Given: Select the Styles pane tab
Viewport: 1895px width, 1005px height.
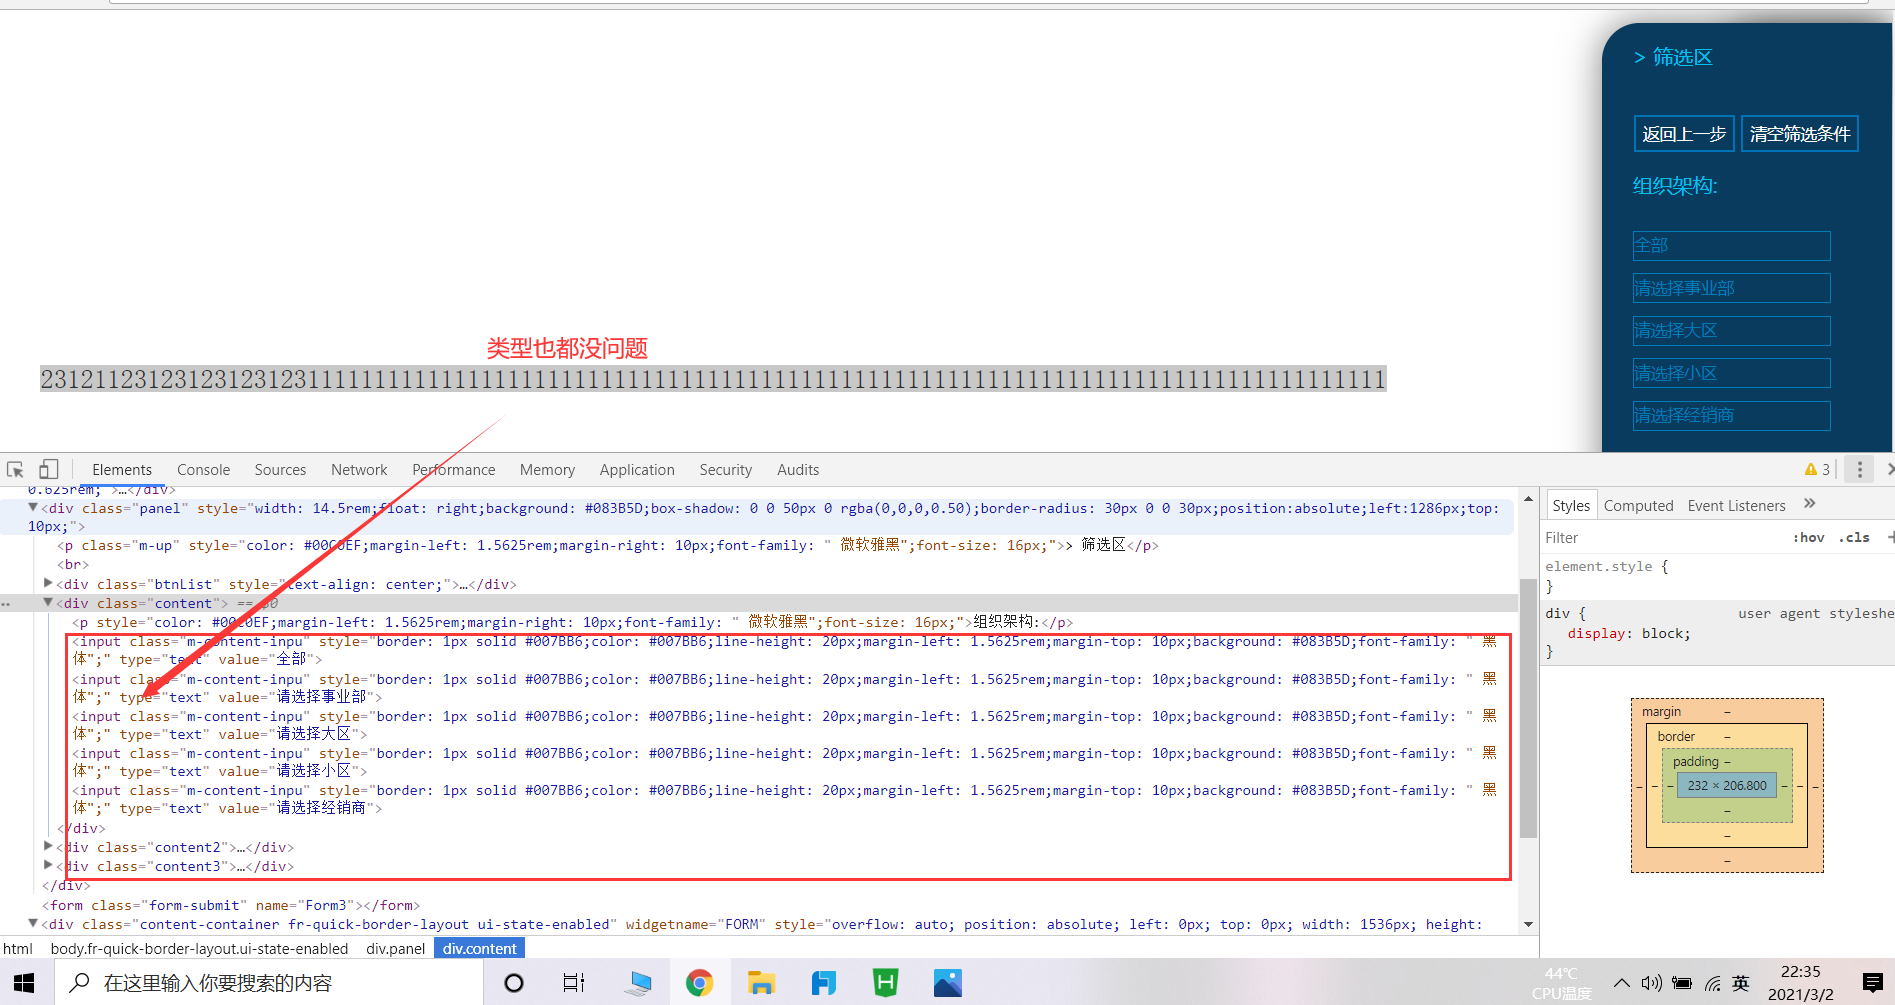Looking at the screenshot, I should [x=1571, y=505].
